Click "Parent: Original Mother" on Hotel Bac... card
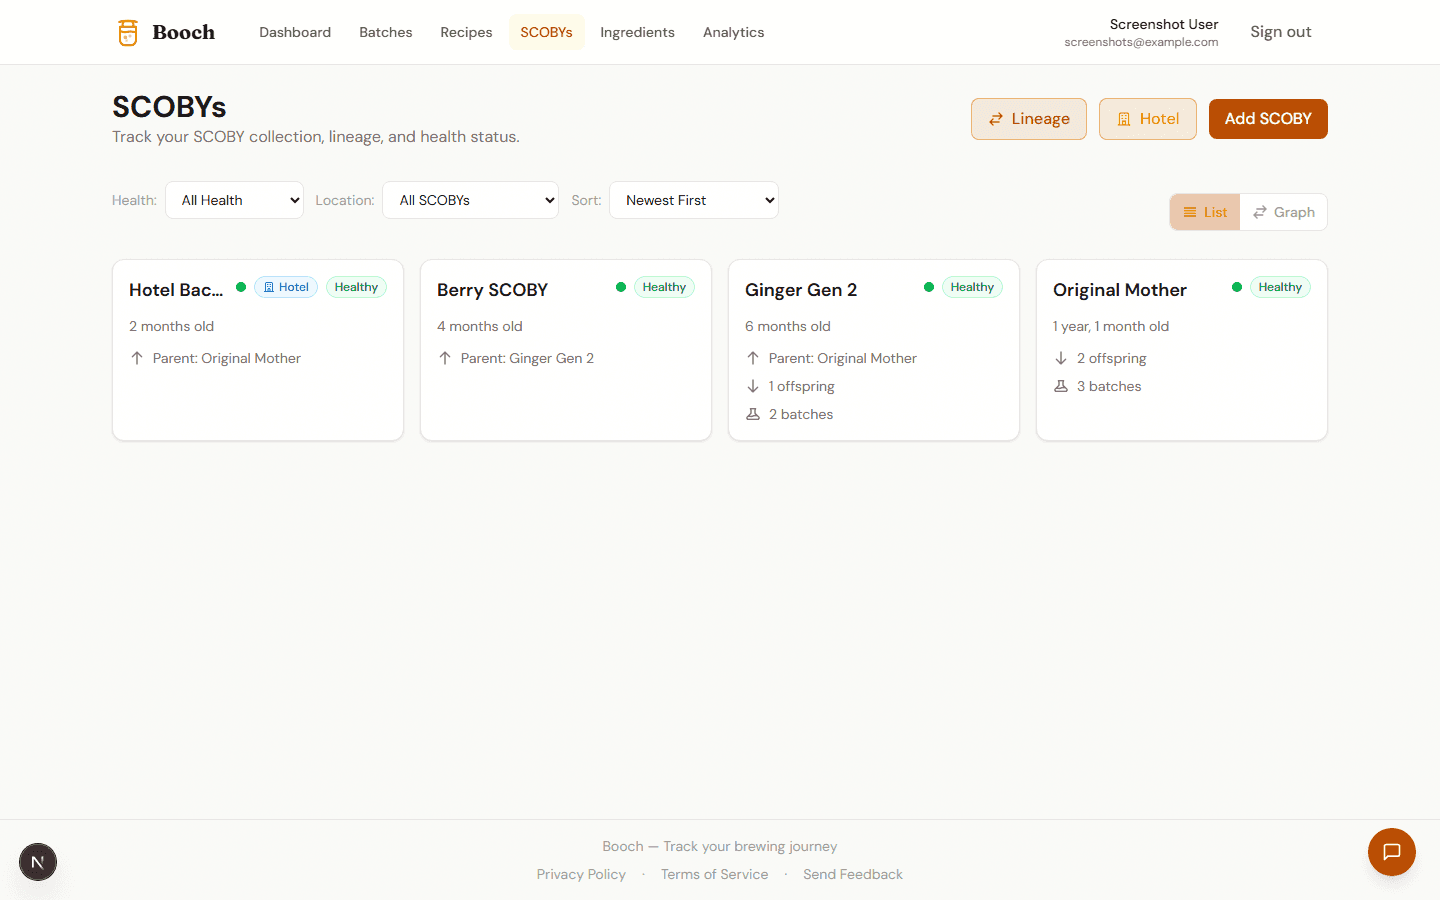 227,358
